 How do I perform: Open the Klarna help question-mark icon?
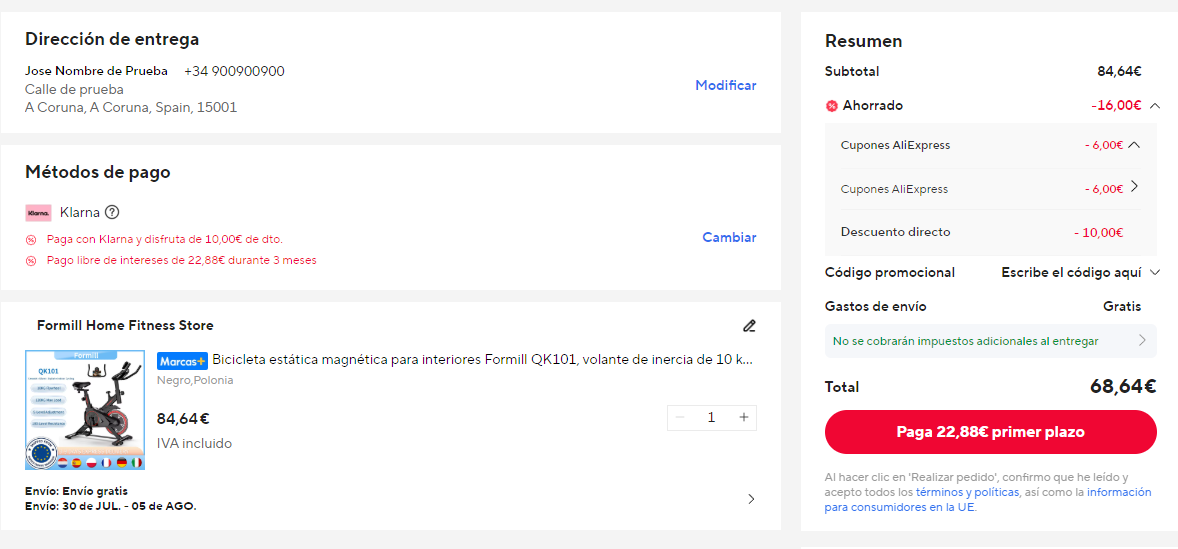coord(112,213)
